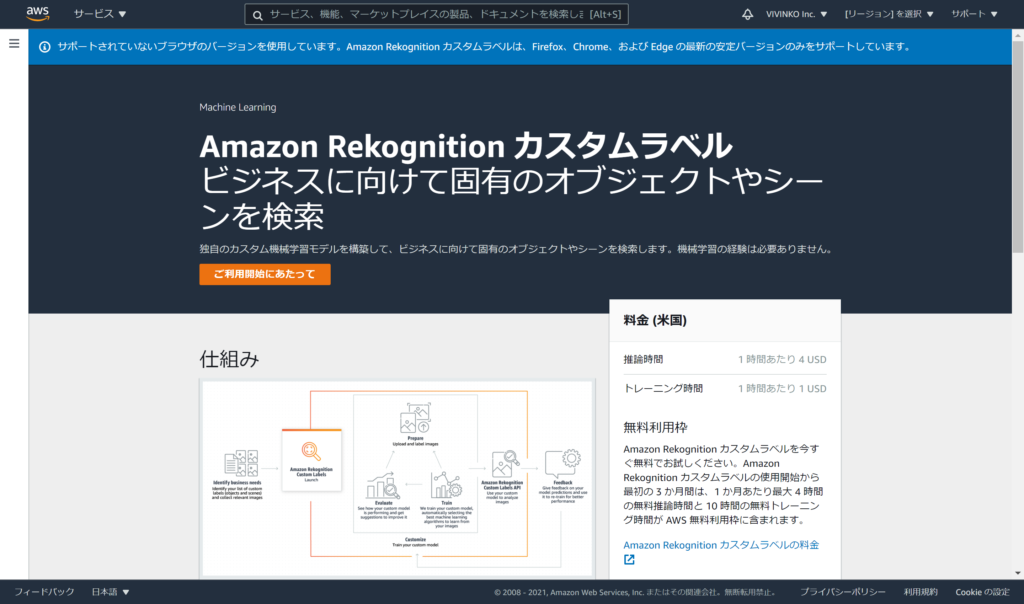Click the scrollbar down arrow

click(x=1017, y=573)
